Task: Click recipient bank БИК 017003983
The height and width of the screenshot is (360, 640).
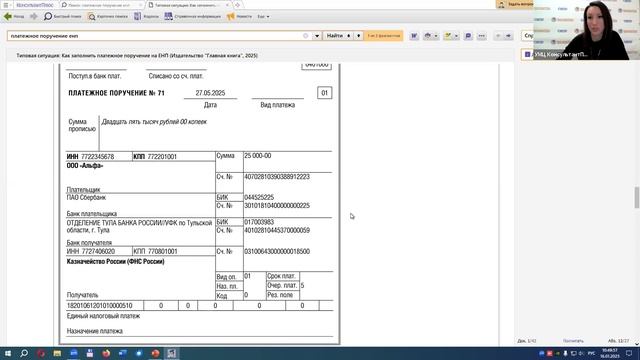Action: [x=259, y=222]
